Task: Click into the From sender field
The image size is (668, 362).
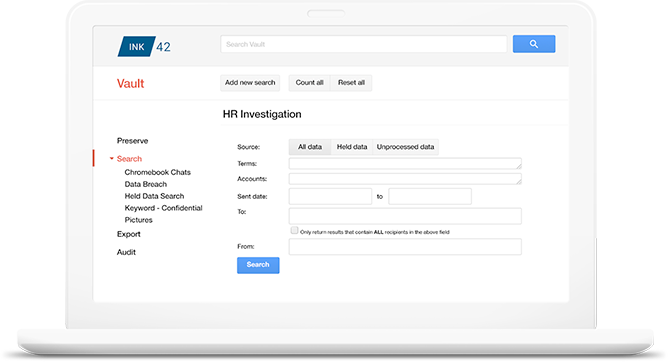Action: 405,247
